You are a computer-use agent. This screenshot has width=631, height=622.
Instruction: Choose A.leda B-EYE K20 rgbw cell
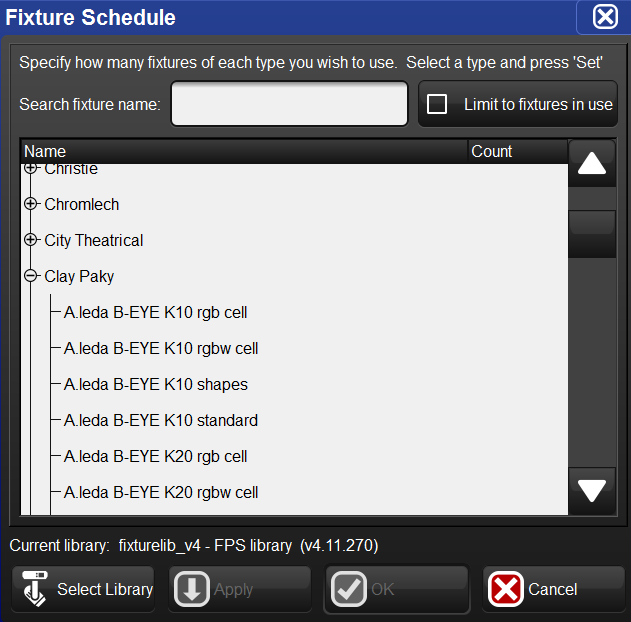[161, 492]
